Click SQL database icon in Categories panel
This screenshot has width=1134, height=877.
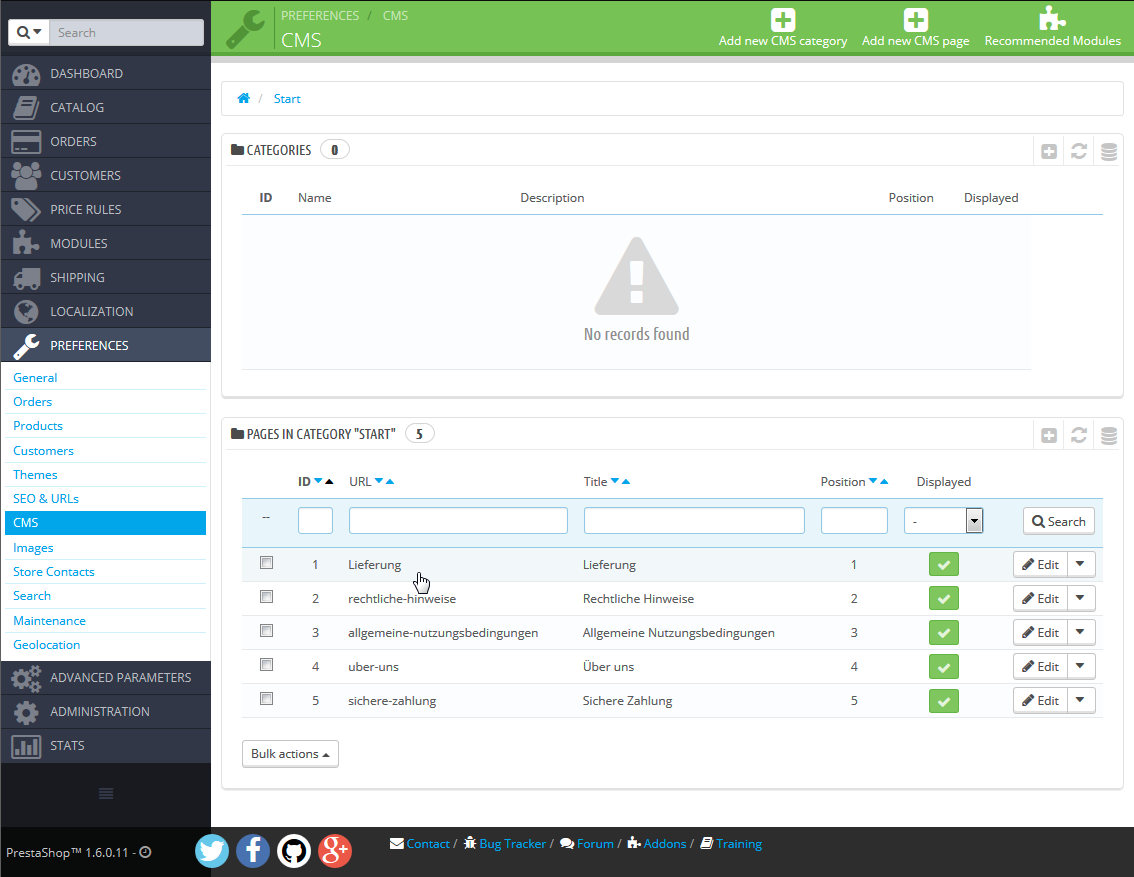1109,151
